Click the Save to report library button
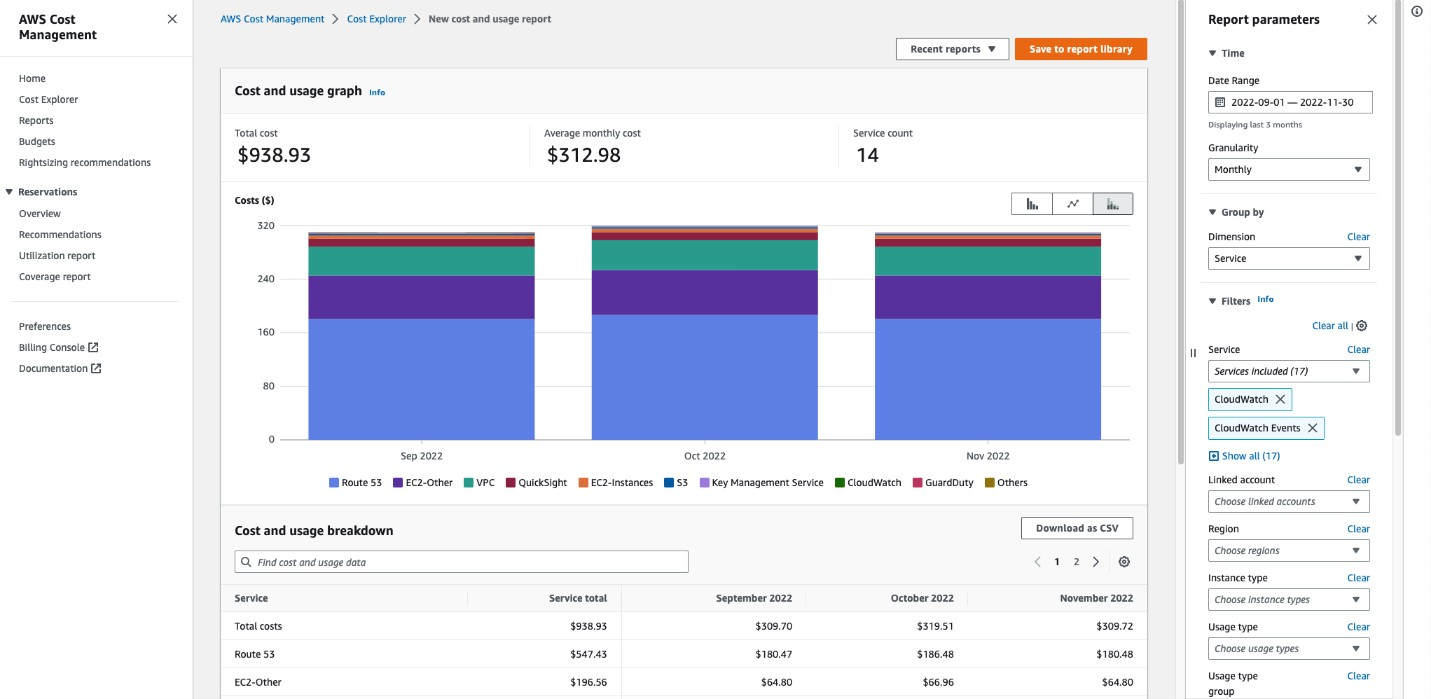This screenshot has width=1431, height=699. (x=1080, y=48)
